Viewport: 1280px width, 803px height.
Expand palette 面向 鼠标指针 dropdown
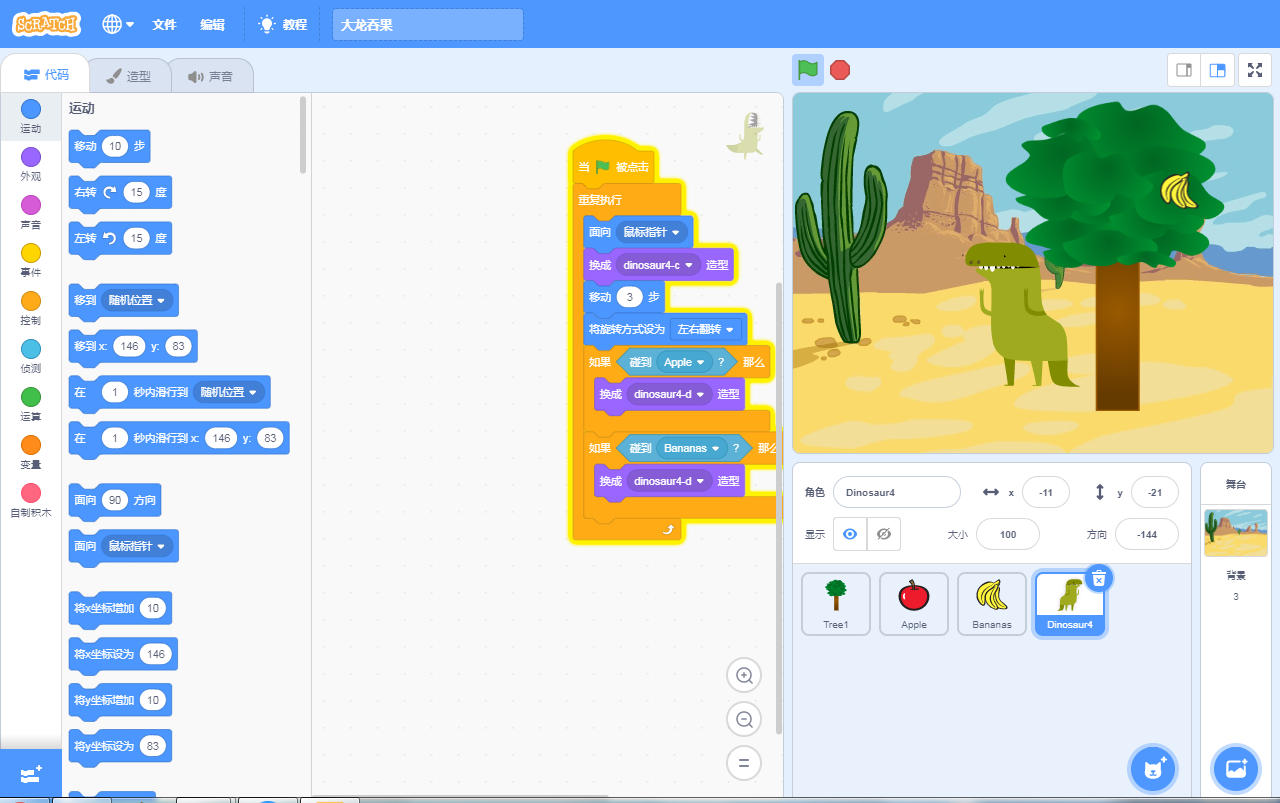[x=137, y=546]
